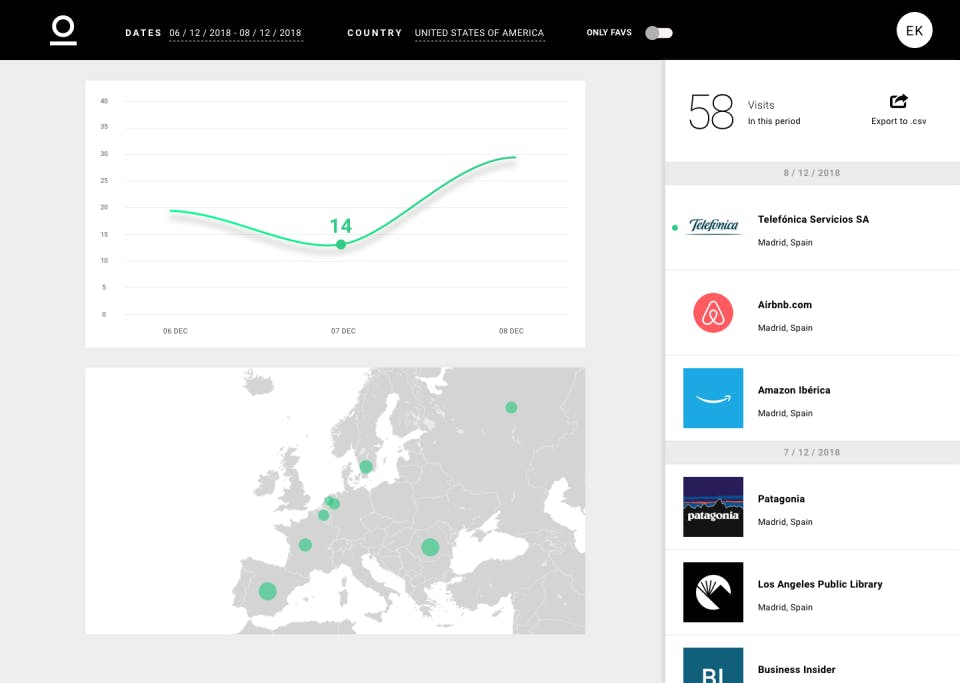Click the Telefónica company logo
Image resolution: width=960 pixels, height=683 pixels.
pos(713,226)
